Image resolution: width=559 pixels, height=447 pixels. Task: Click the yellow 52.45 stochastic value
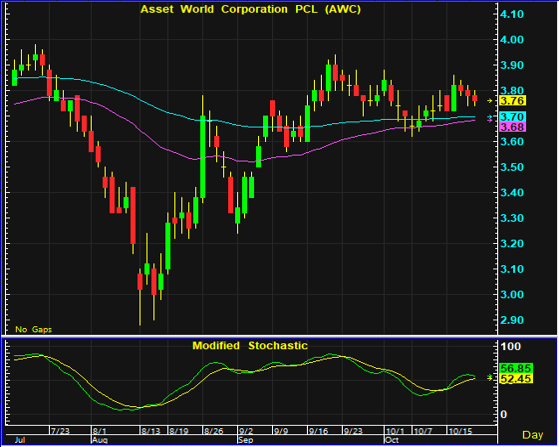coord(516,378)
